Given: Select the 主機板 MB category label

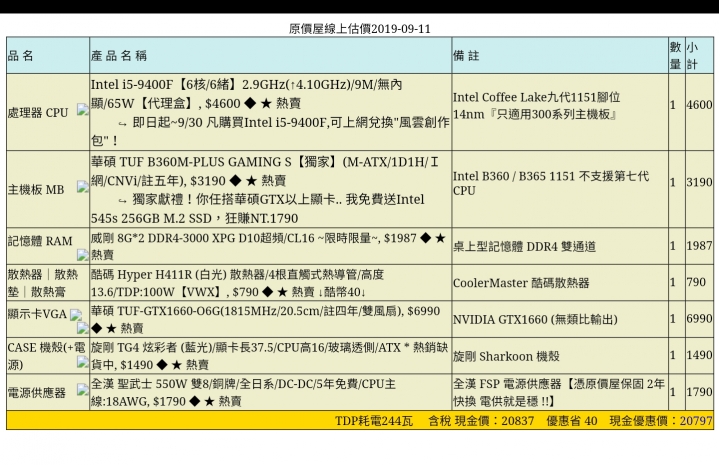Looking at the screenshot, I should click(x=36, y=190).
